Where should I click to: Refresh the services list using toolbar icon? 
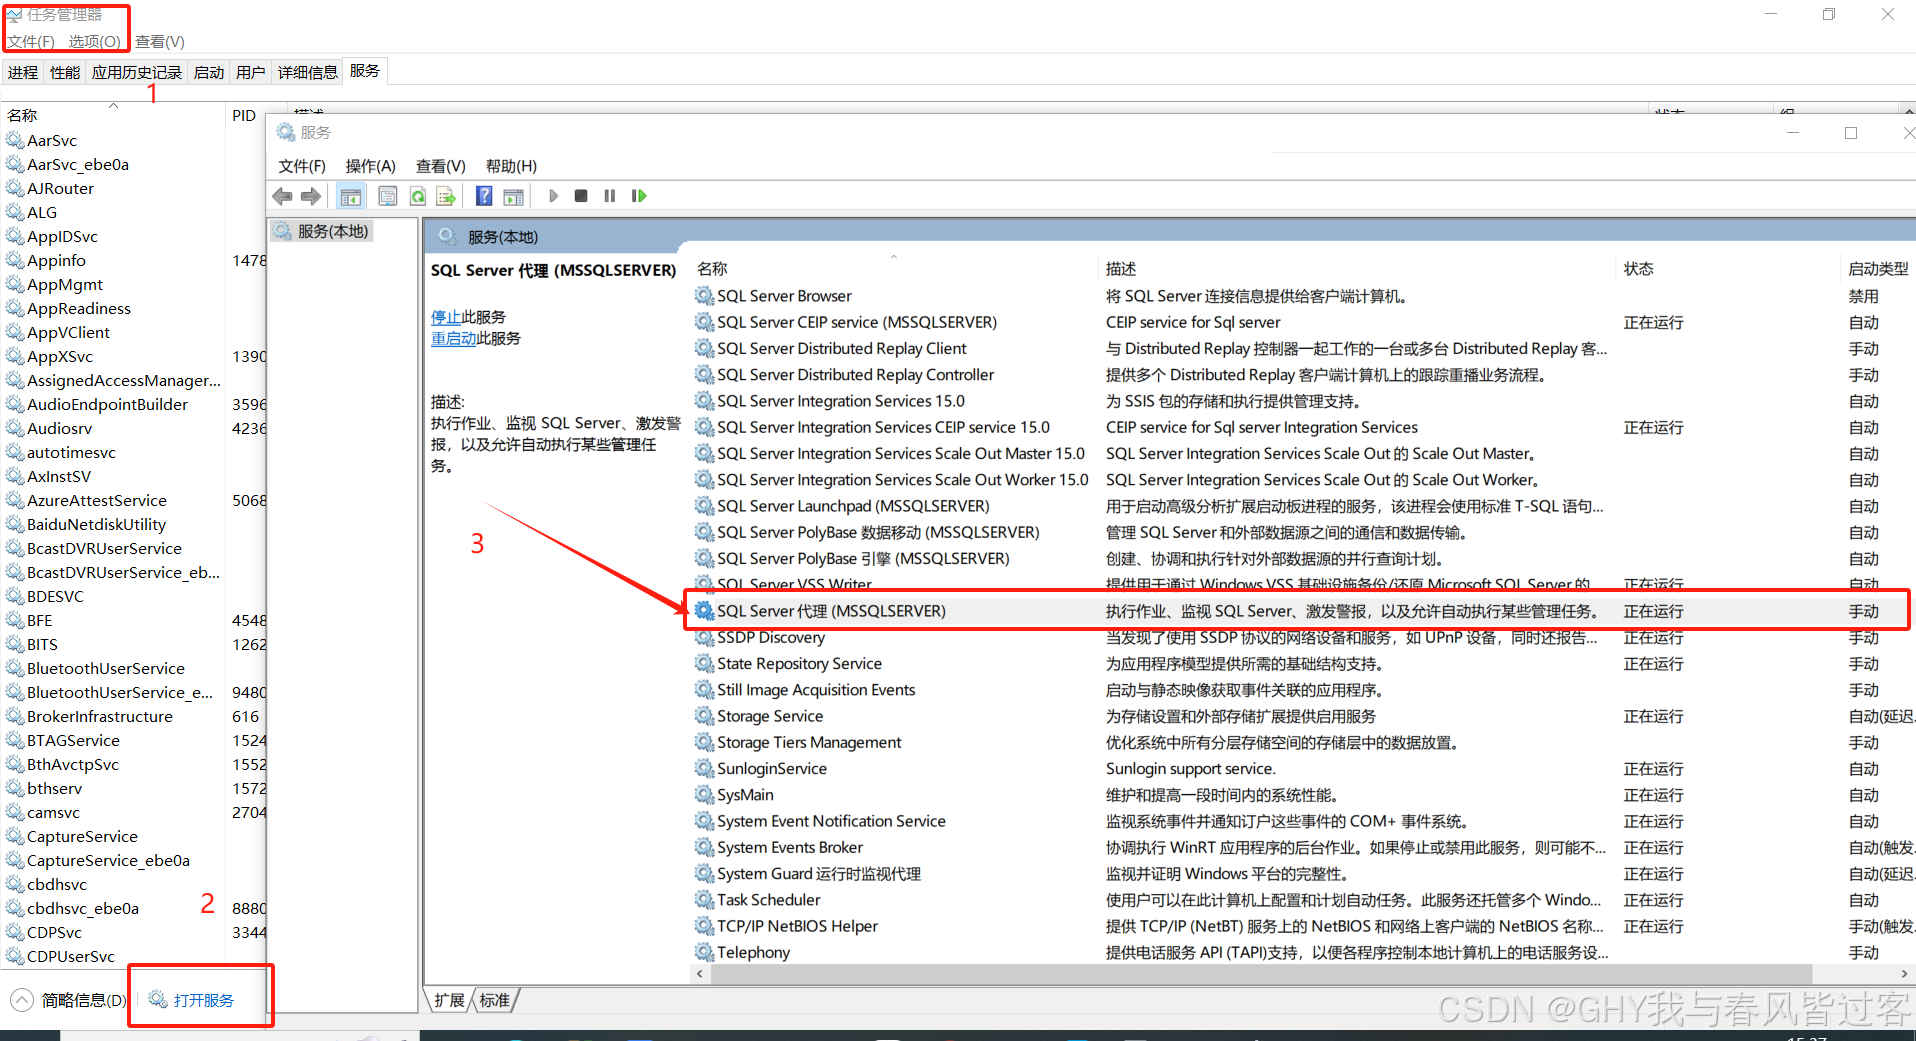point(418,196)
